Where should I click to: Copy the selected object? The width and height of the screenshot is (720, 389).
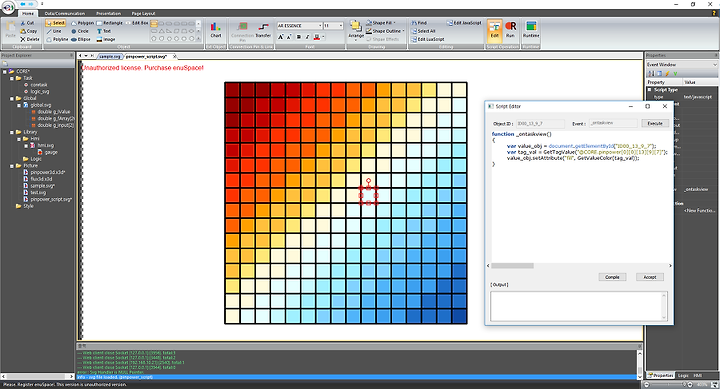tap(28, 31)
